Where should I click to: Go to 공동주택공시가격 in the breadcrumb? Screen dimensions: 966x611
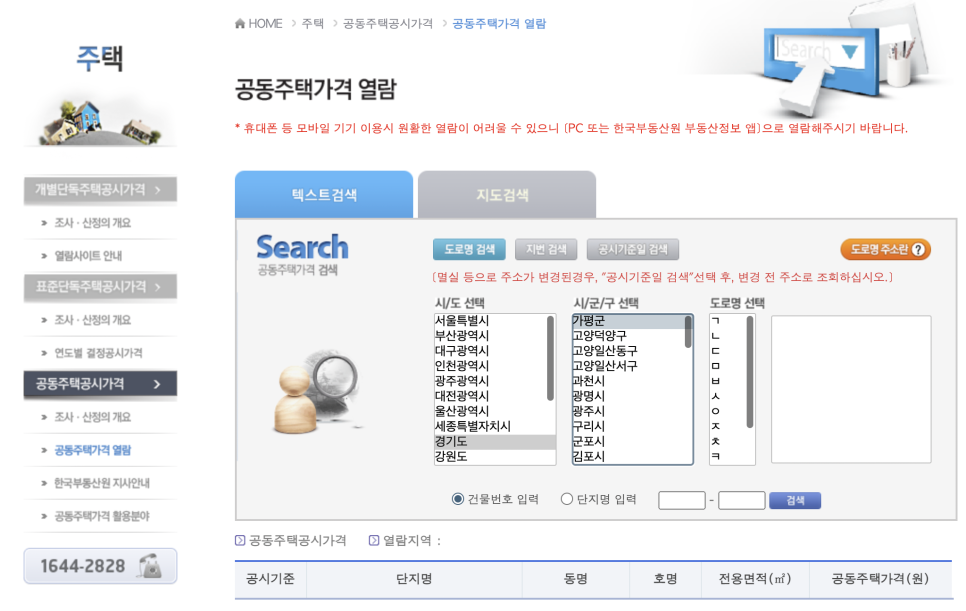[388, 23]
